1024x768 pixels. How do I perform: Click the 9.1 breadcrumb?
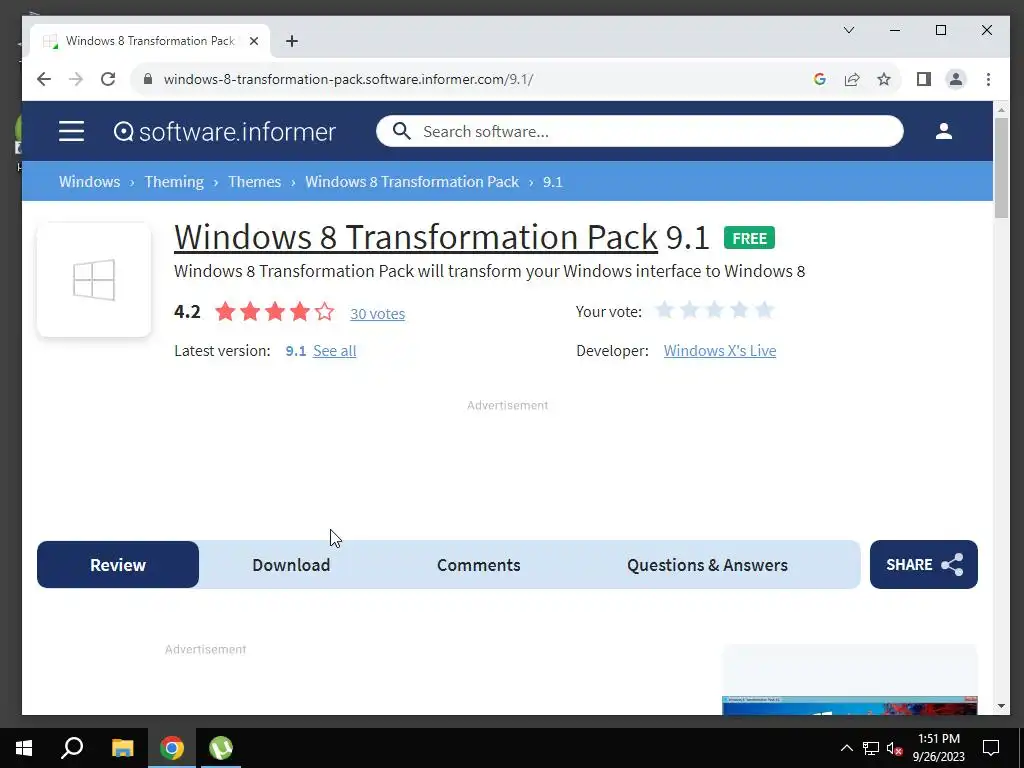(552, 182)
